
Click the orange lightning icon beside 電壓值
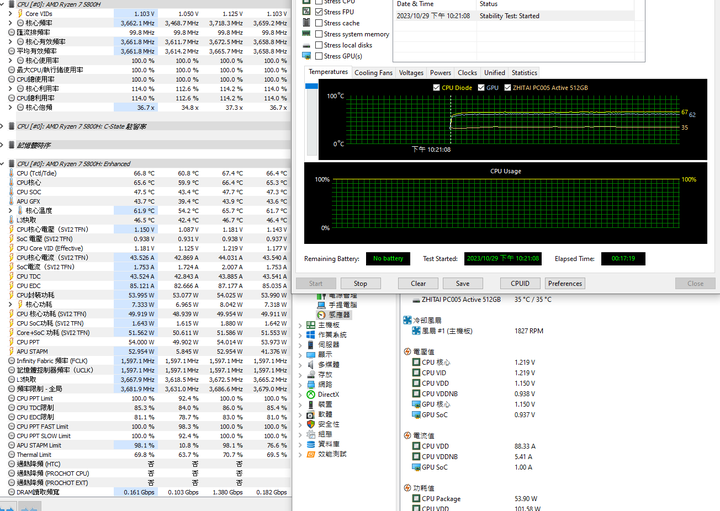click(x=407, y=352)
